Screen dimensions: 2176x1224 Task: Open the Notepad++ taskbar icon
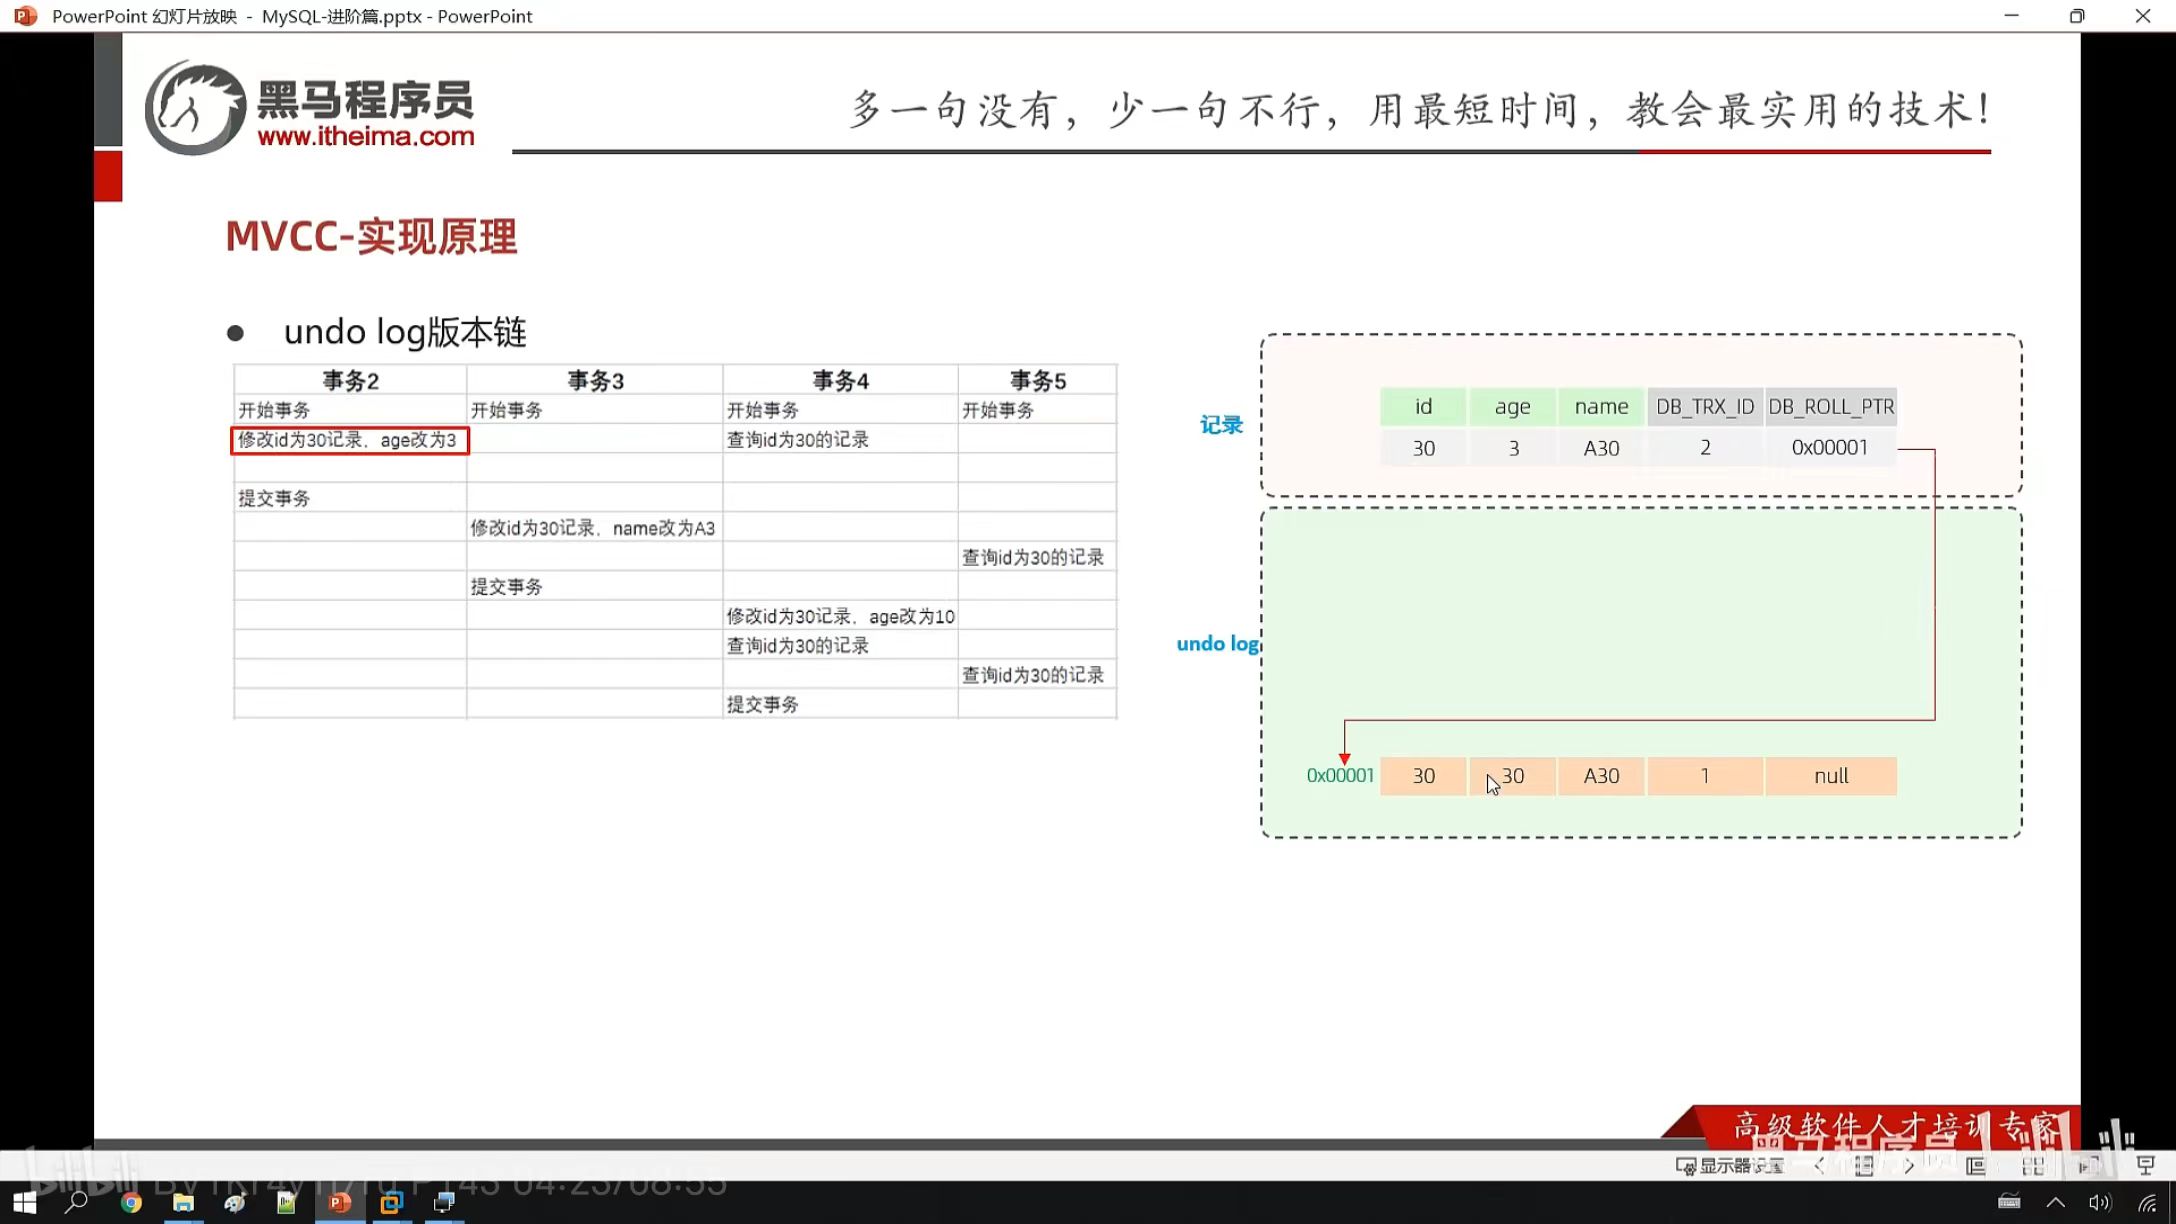pyautogui.click(x=287, y=1203)
